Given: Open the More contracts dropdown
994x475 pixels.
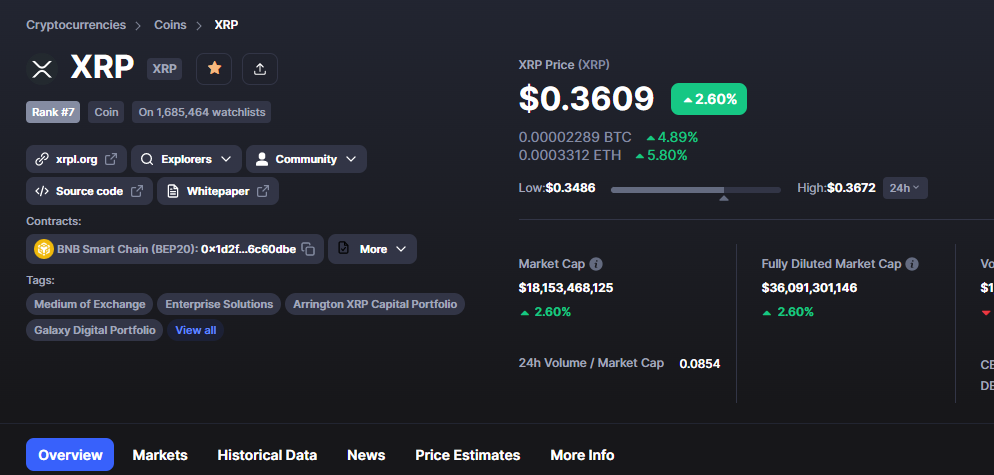Looking at the screenshot, I should pyautogui.click(x=373, y=249).
